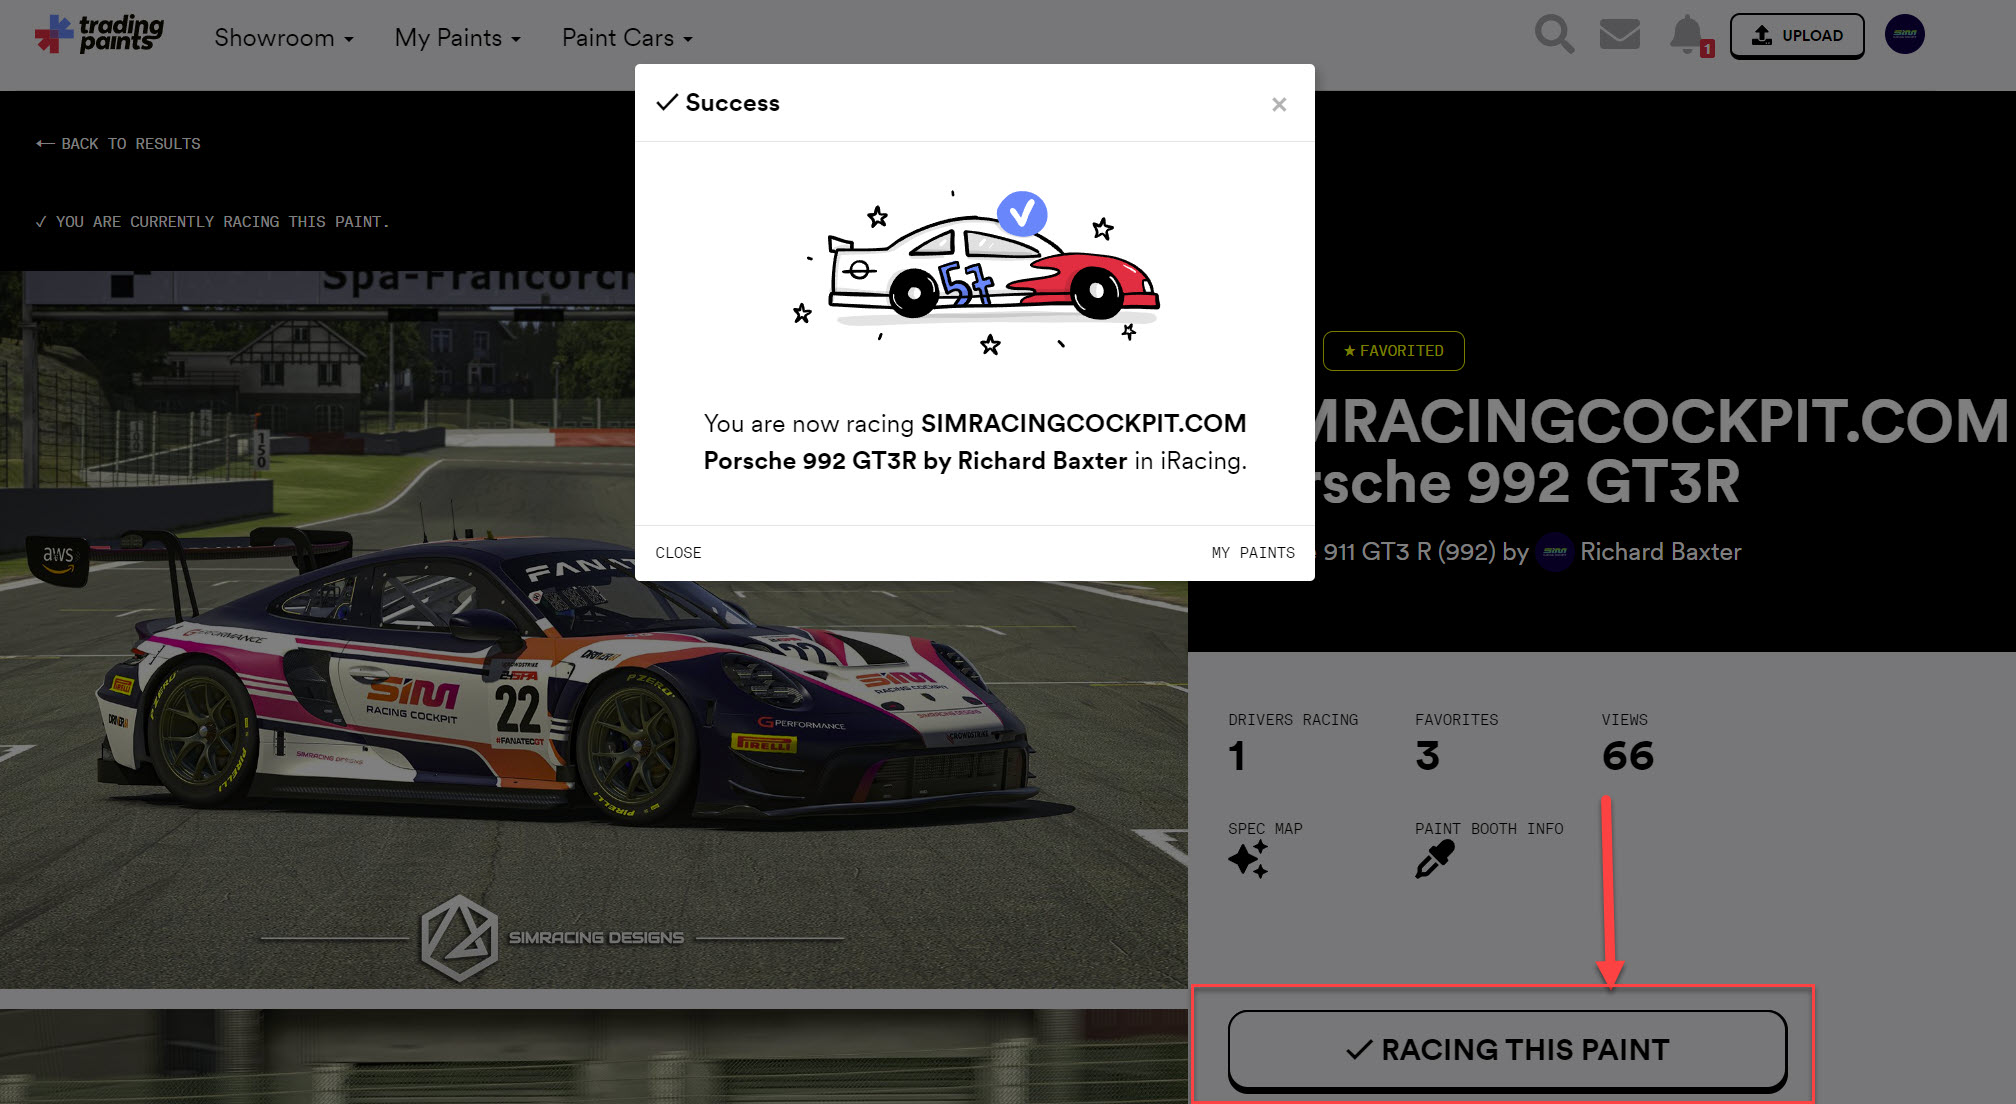Toggle RACING THIS PAINT off
Viewport: 2016px width, 1104px height.
pyautogui.click(x=1506, y=1050)
